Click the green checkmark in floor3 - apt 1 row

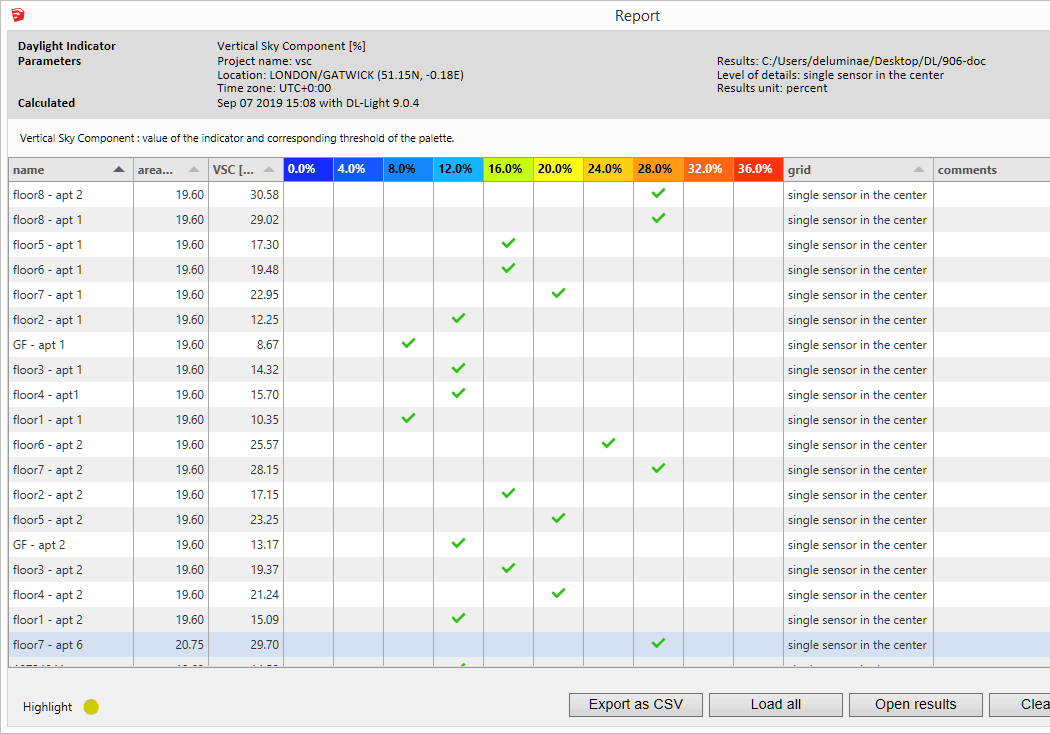458,368
